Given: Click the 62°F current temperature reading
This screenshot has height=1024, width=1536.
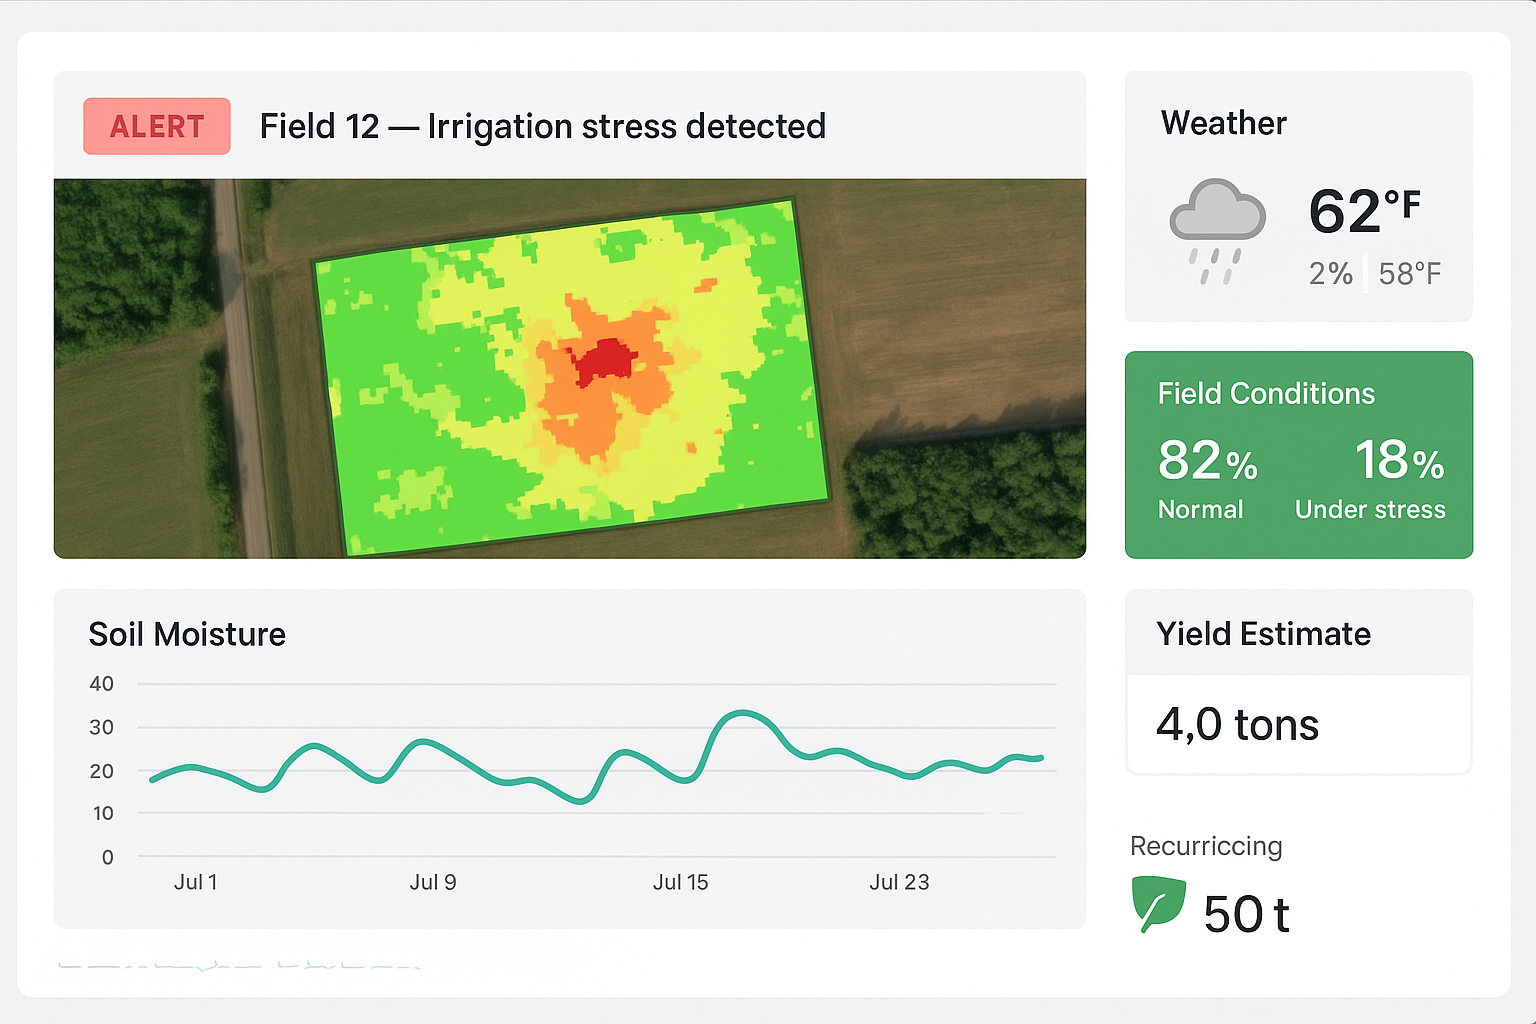Looking at the screenshot, I should (x=1364, y=211).
